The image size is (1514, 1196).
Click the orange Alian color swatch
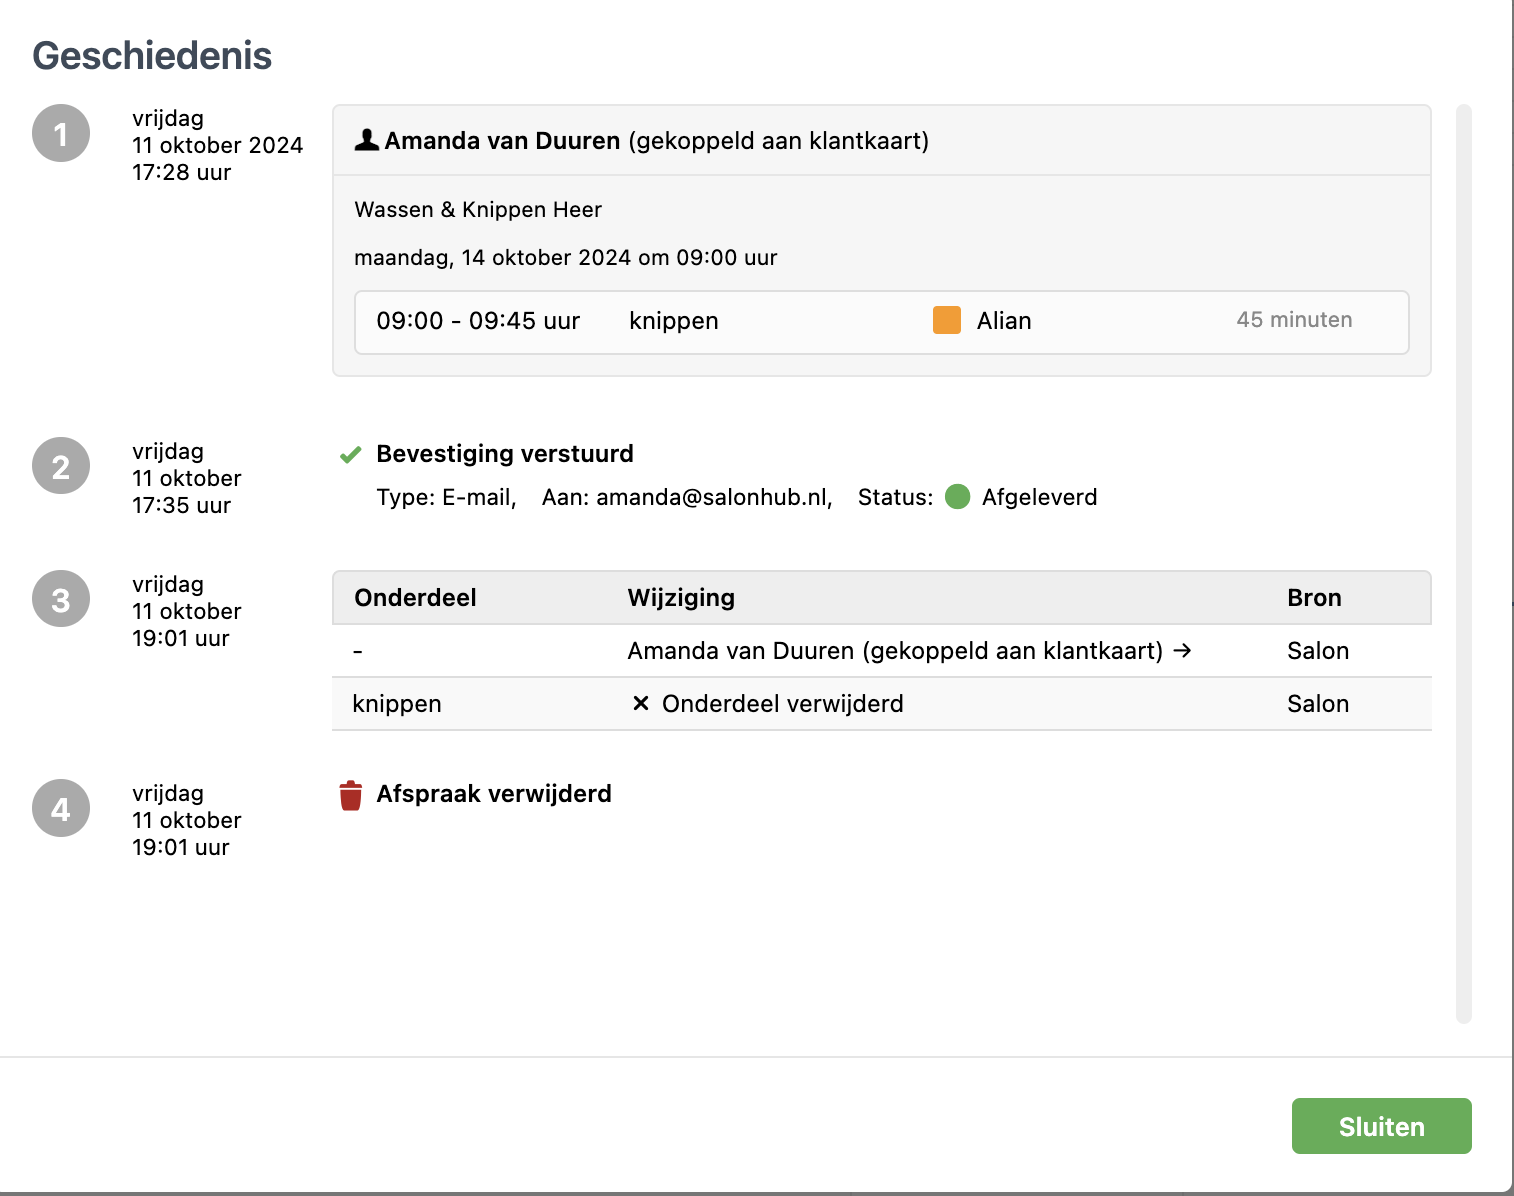point(946,320)
